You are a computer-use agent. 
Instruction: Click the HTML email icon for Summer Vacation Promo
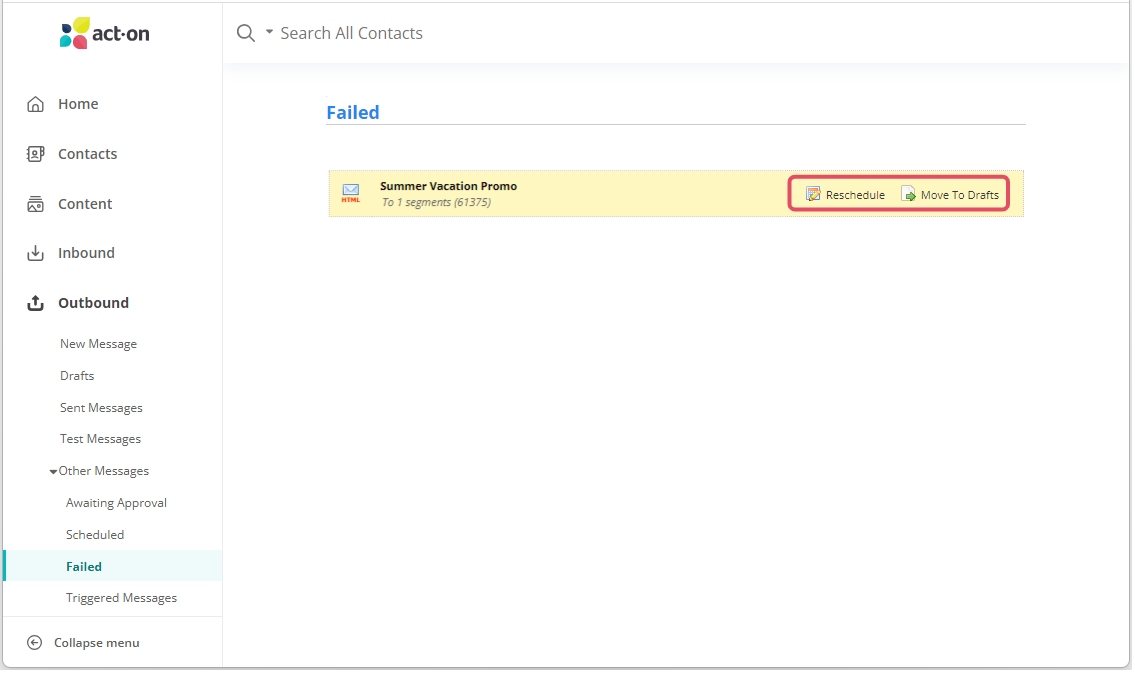pos(351,193)
